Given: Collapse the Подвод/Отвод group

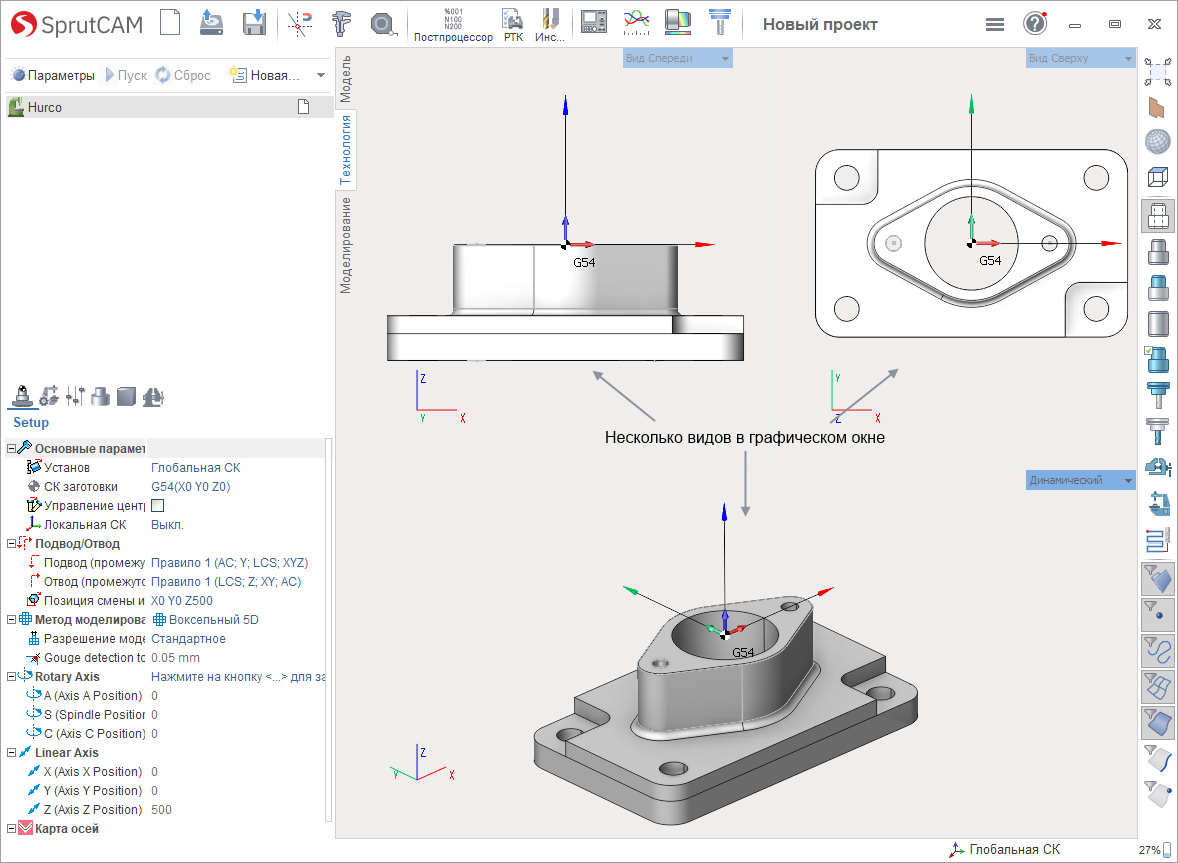Looking at the screenshot, I should pyautogui.click(x=11, y=543).
